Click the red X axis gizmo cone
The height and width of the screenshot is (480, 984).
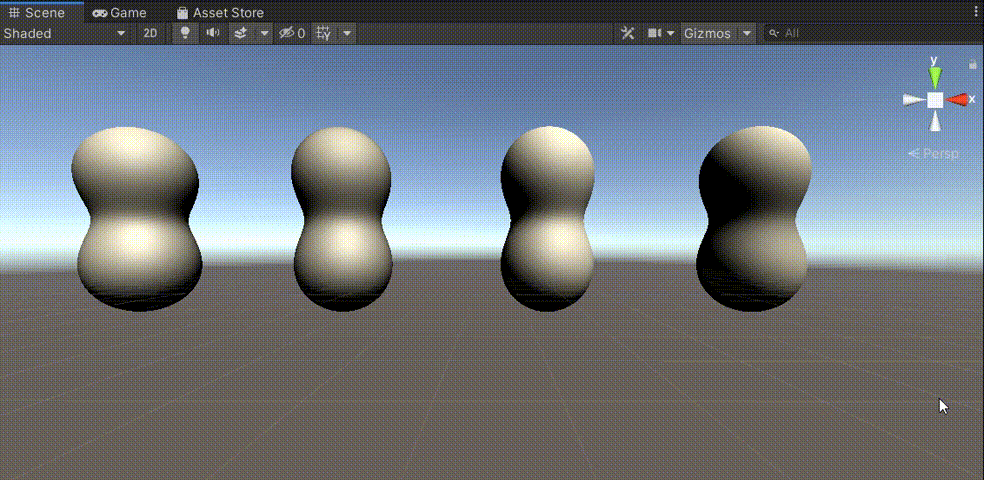point(958,99)
